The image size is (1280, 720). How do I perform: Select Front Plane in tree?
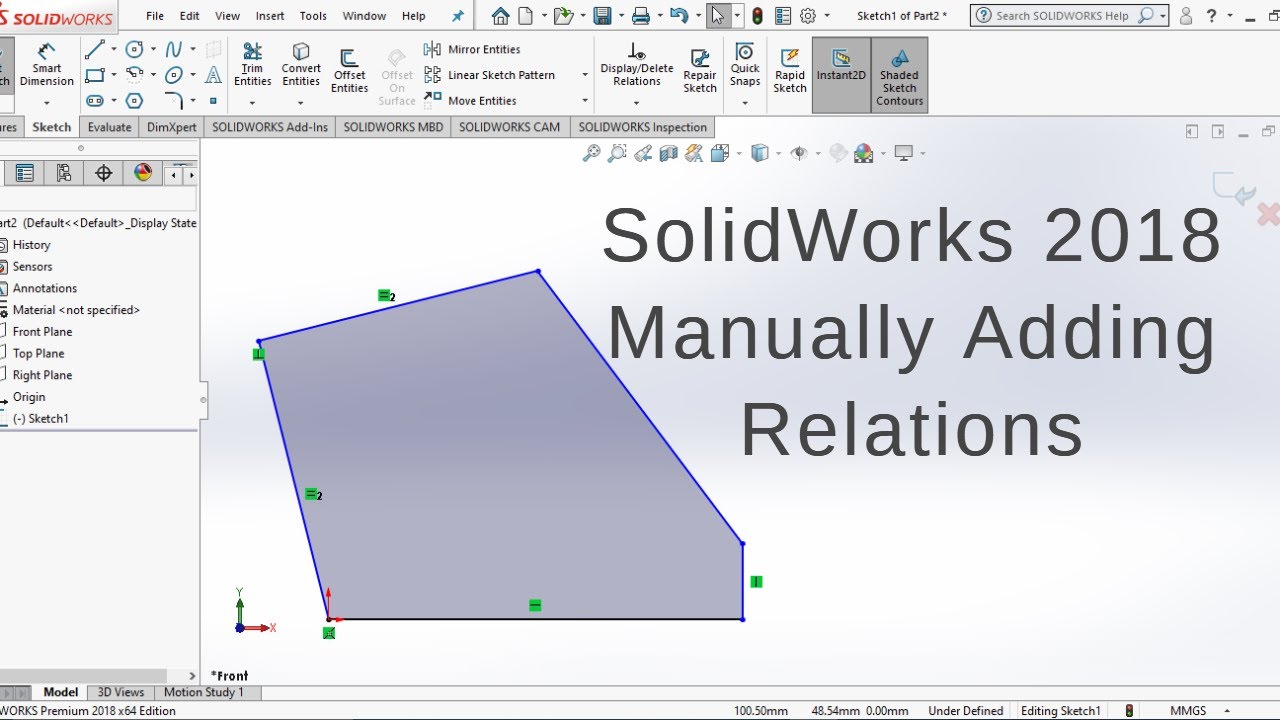[x=42, y=331]
